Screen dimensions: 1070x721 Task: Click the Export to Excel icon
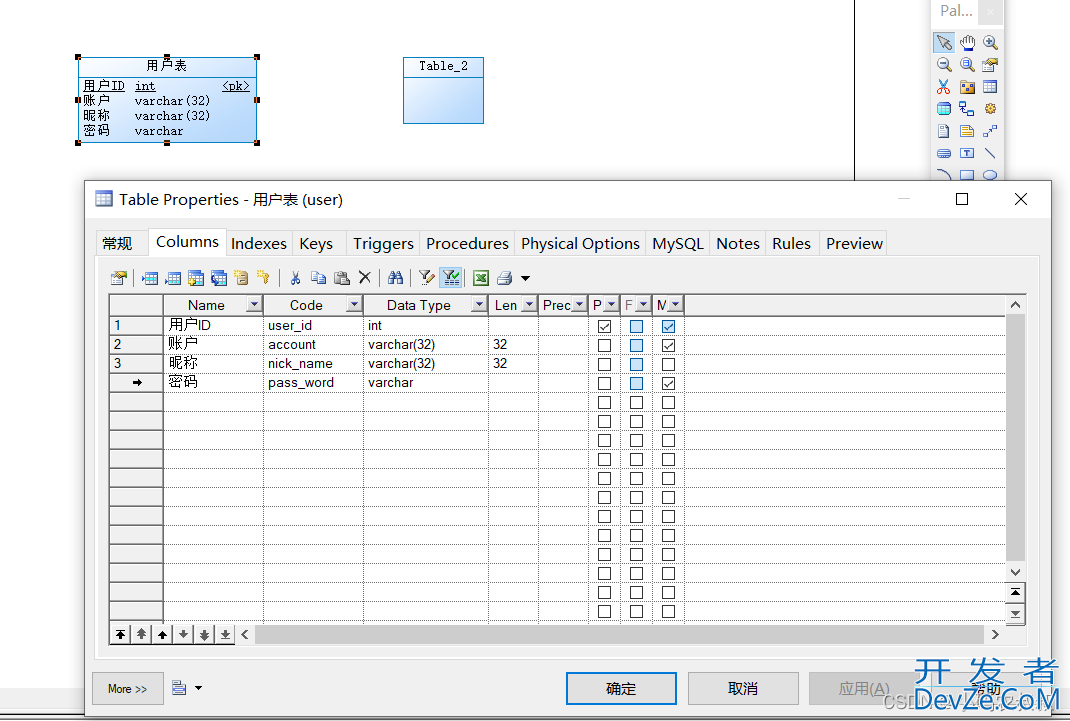coord(481,278)
